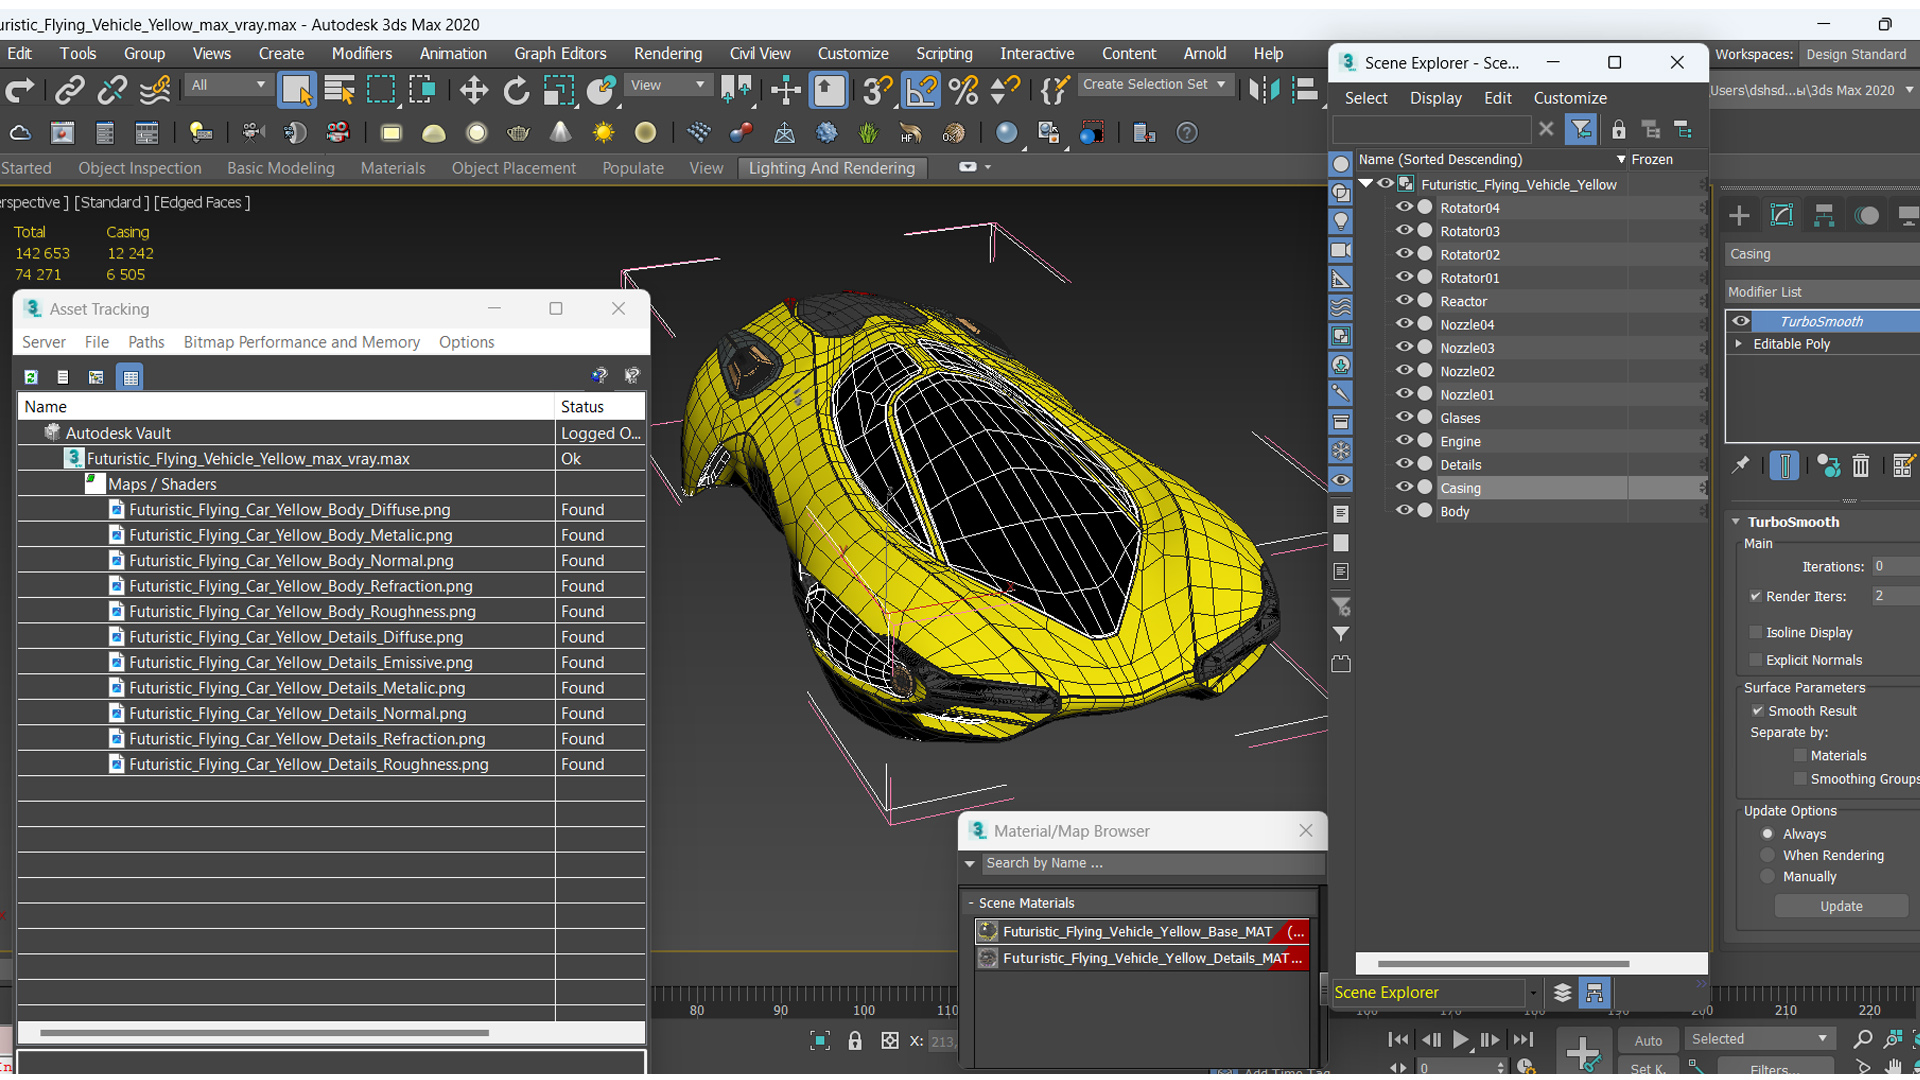
Task: Select Futuristic_Flying_Vehicle_Yellow_Base_MAT material
Action: tap(1141, 931)
